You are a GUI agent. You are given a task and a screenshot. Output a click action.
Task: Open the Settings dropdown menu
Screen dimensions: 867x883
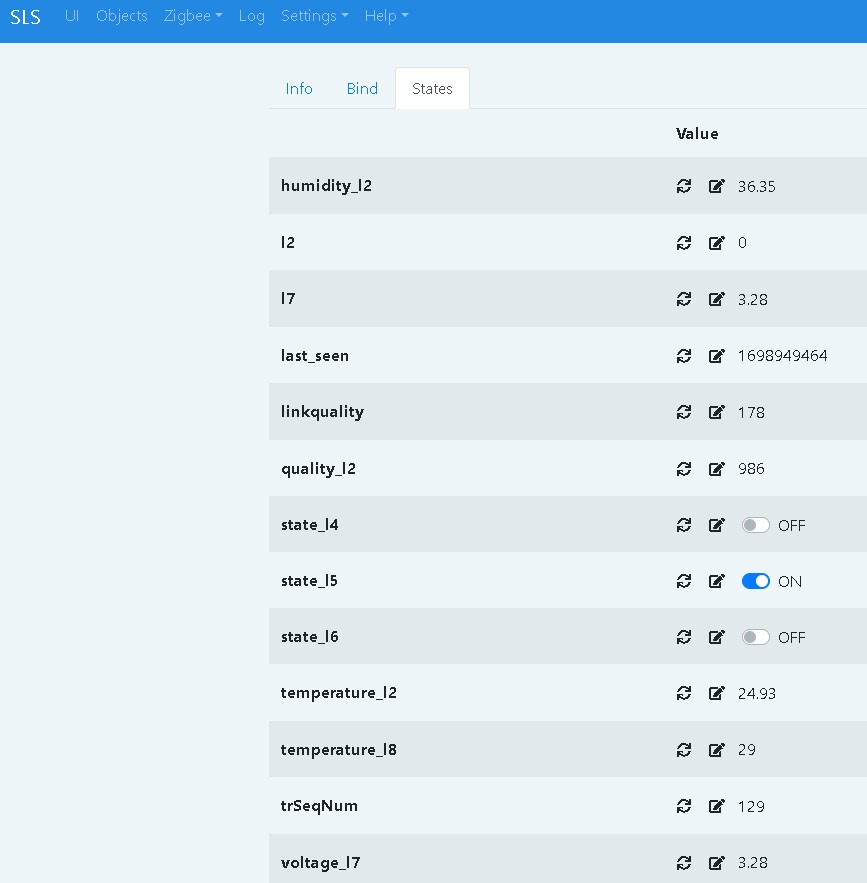point(315,16)
